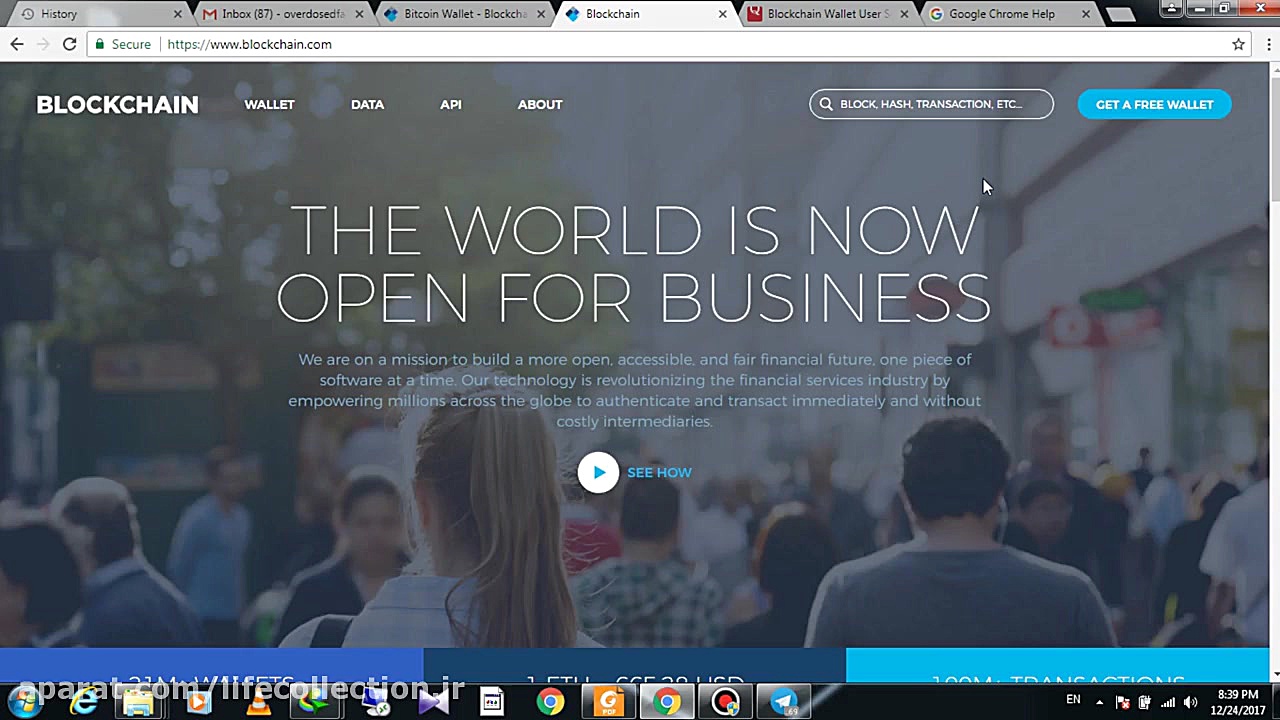Open the DATA navigation menu
The width and height of the screenshot is (1280, 720).
point(367,104)
